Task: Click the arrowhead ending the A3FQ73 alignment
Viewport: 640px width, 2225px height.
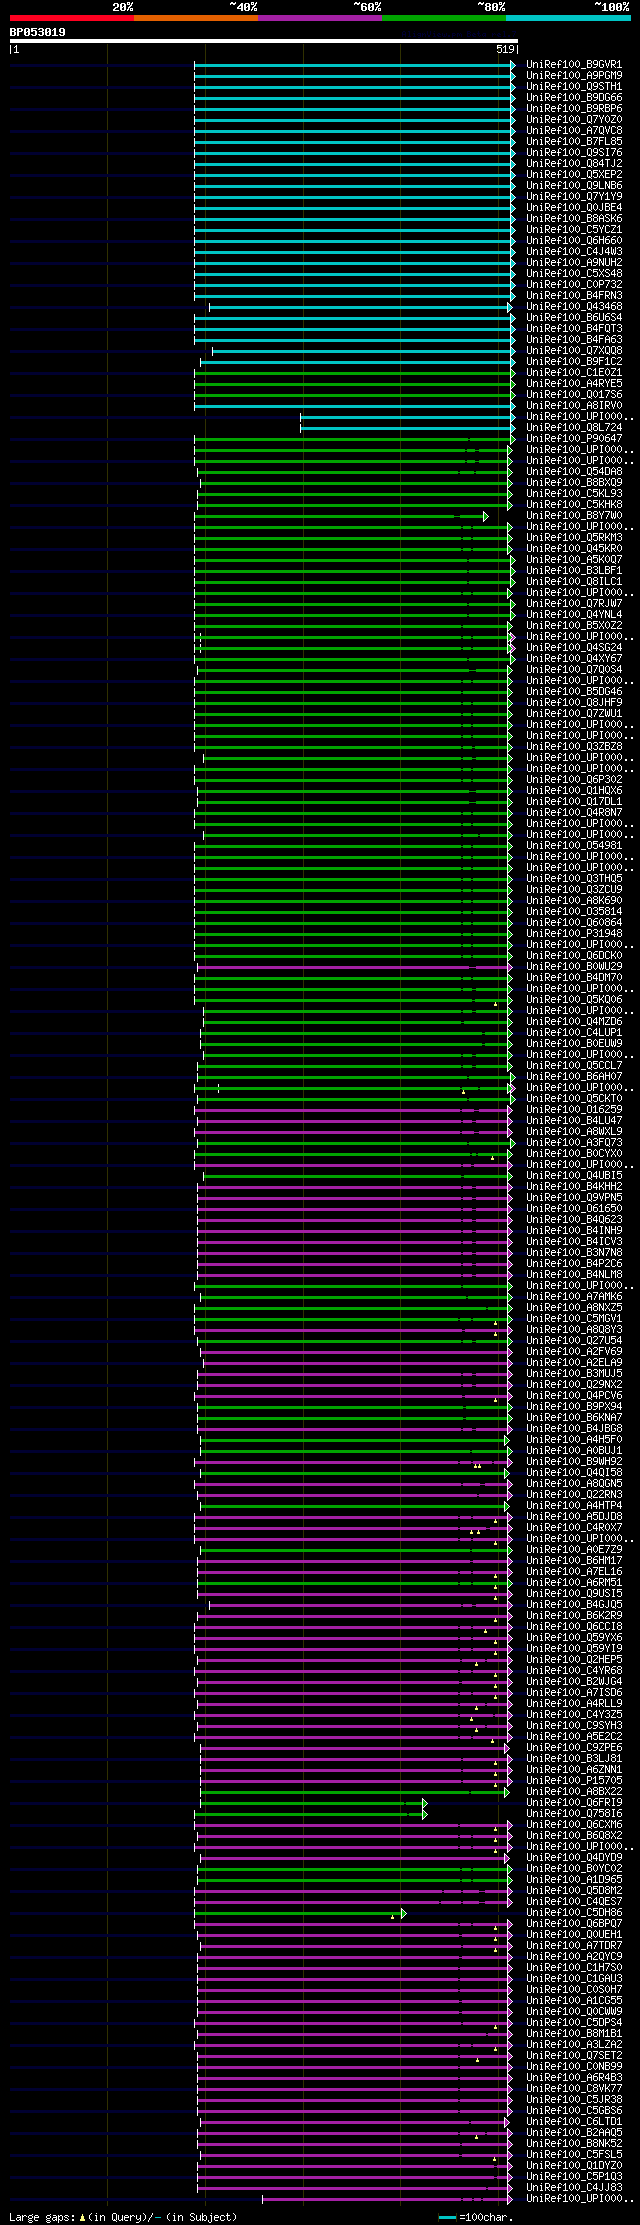Action: coord(513,1143)
